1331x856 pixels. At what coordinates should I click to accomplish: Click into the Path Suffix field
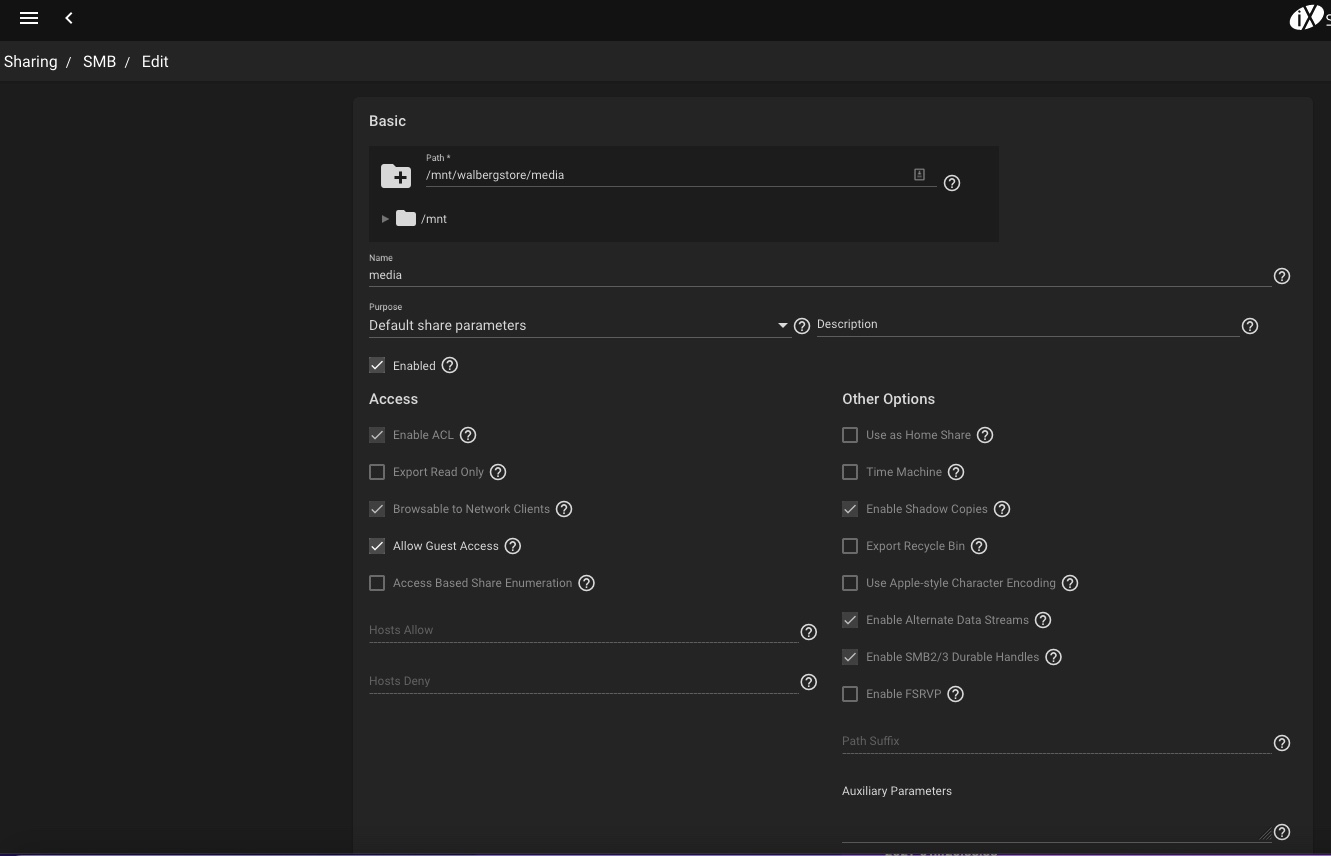coord(1056,741)
